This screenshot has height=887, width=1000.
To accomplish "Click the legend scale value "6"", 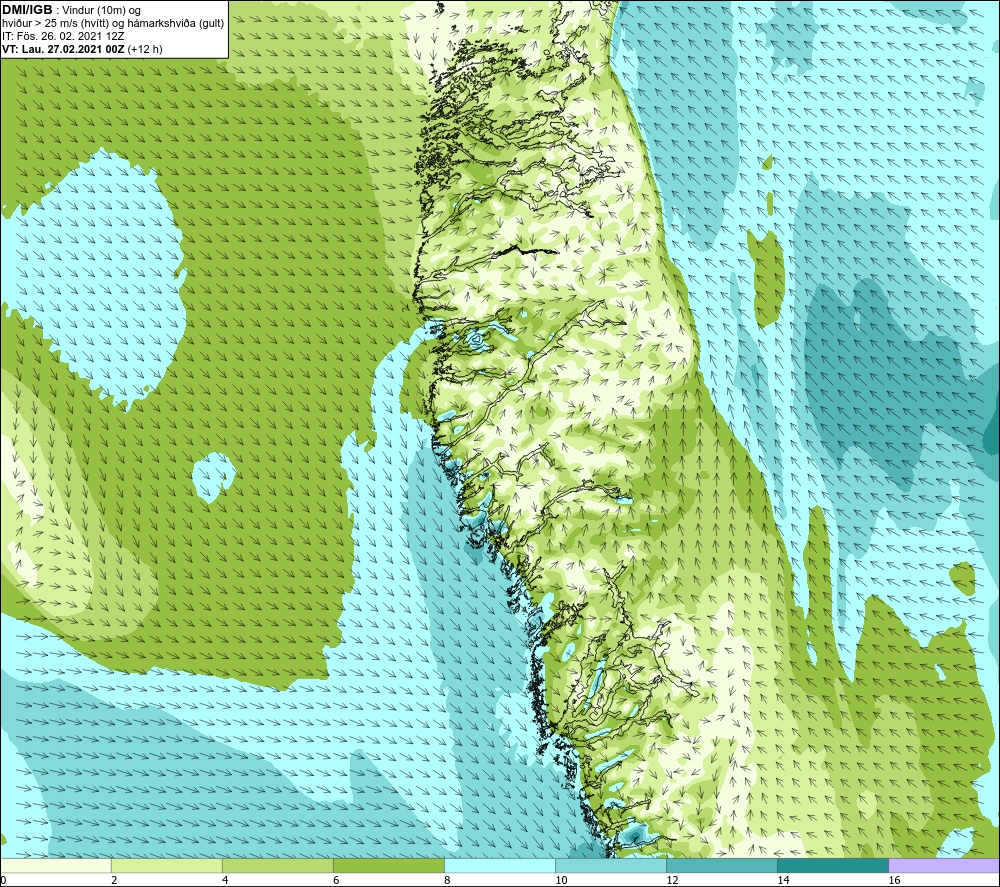I will point(335,880).
